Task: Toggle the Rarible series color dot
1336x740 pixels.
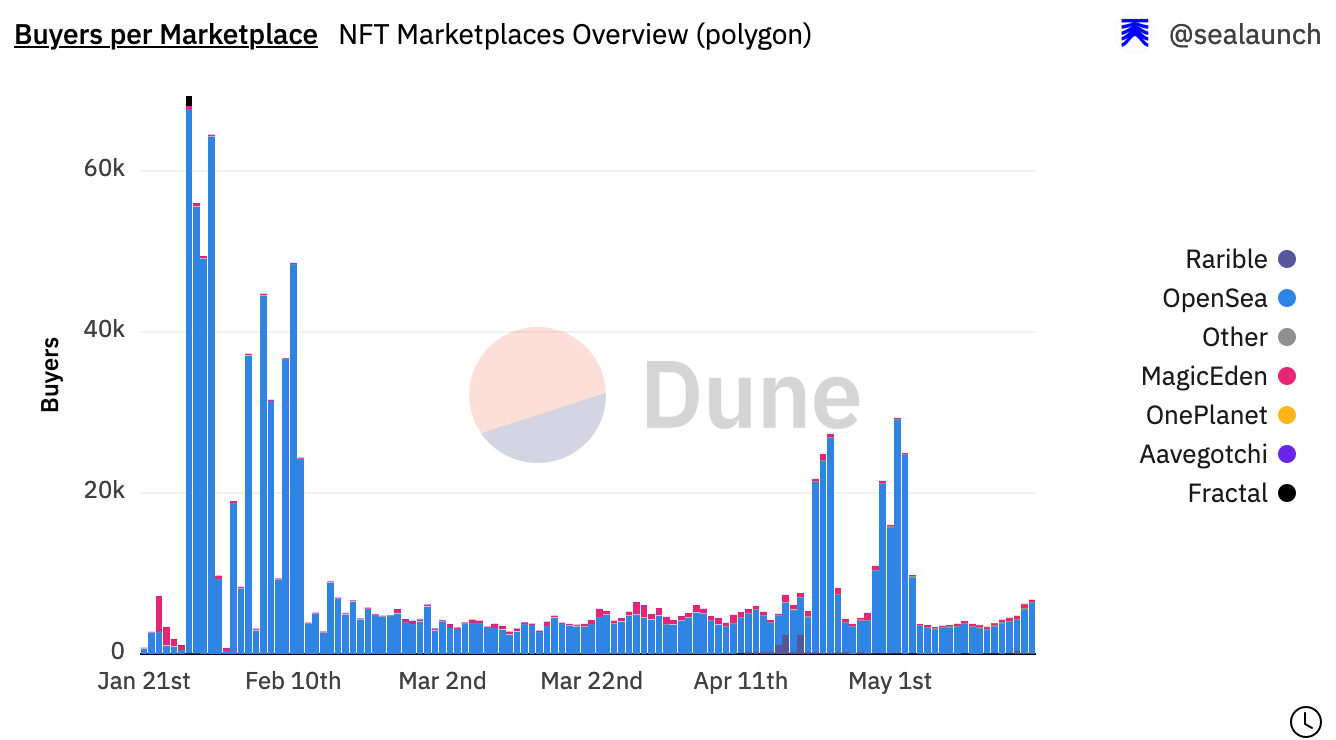Action: (x=1287, y=259)
